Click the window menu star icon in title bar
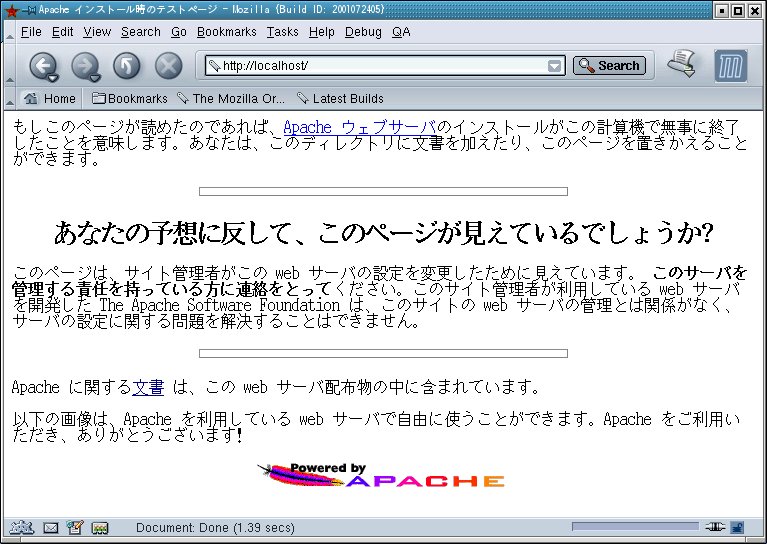 (x=10, y=10)
